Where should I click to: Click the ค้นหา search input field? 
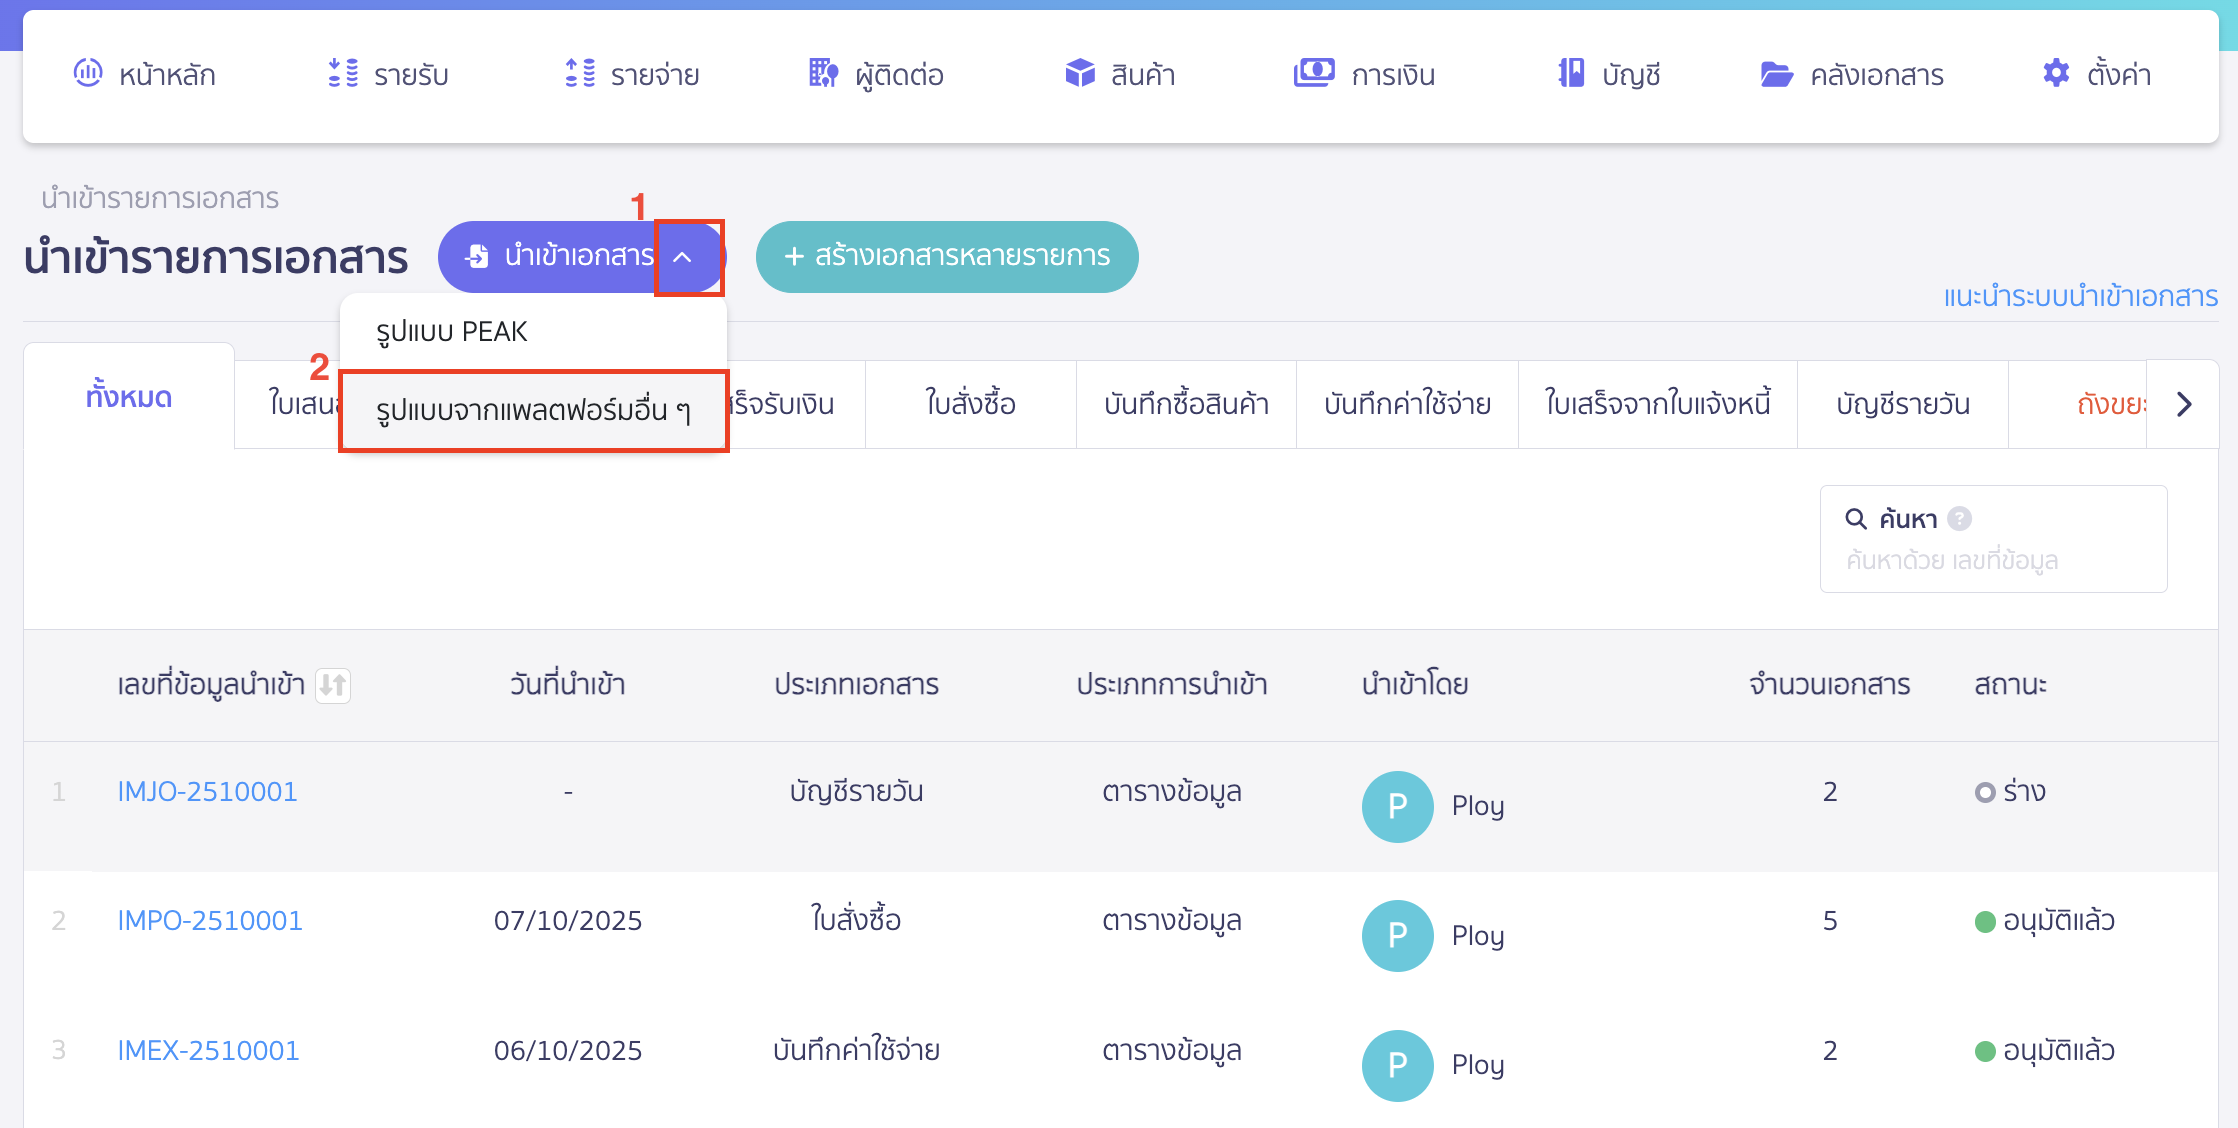point(1995,560)
